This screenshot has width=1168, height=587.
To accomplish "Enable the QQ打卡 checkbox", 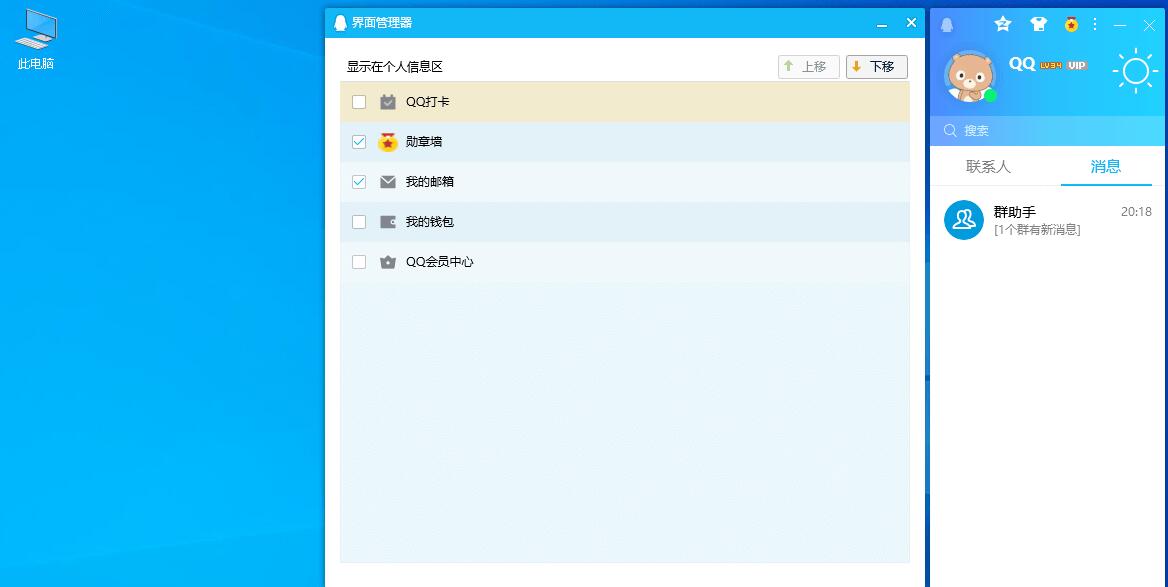I will (359, 101).
